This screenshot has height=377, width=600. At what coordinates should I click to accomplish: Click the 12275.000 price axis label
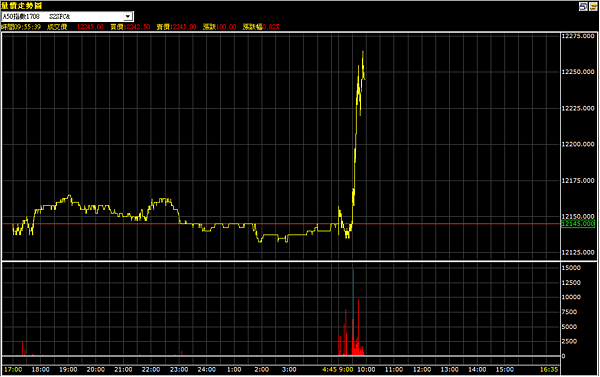click(578, 36)
